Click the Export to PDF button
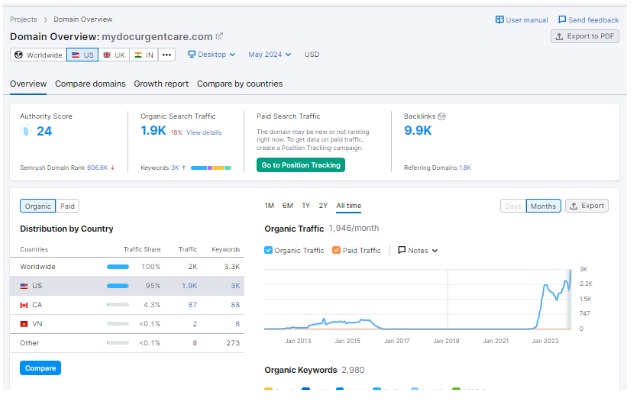This screenshot has width=632, height=400. pos(585,36)
